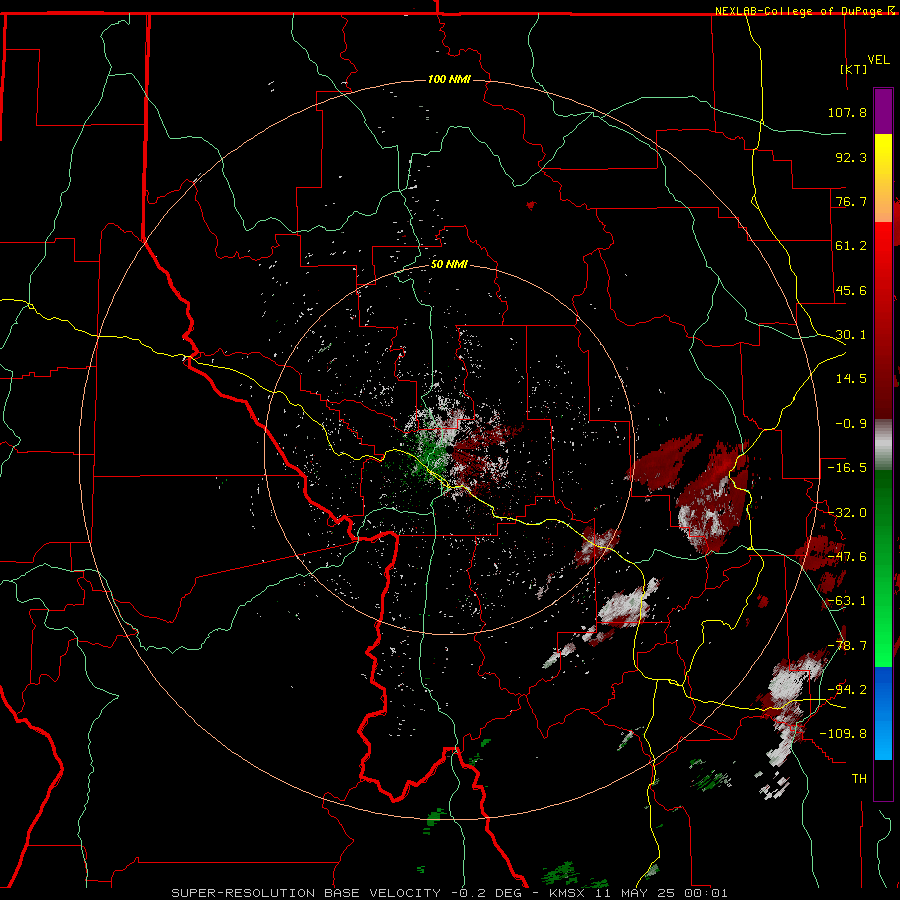This screenshot has width=900, height=900.
Task: Click the -16.5 scale value
Action: [x=847, y=468]
